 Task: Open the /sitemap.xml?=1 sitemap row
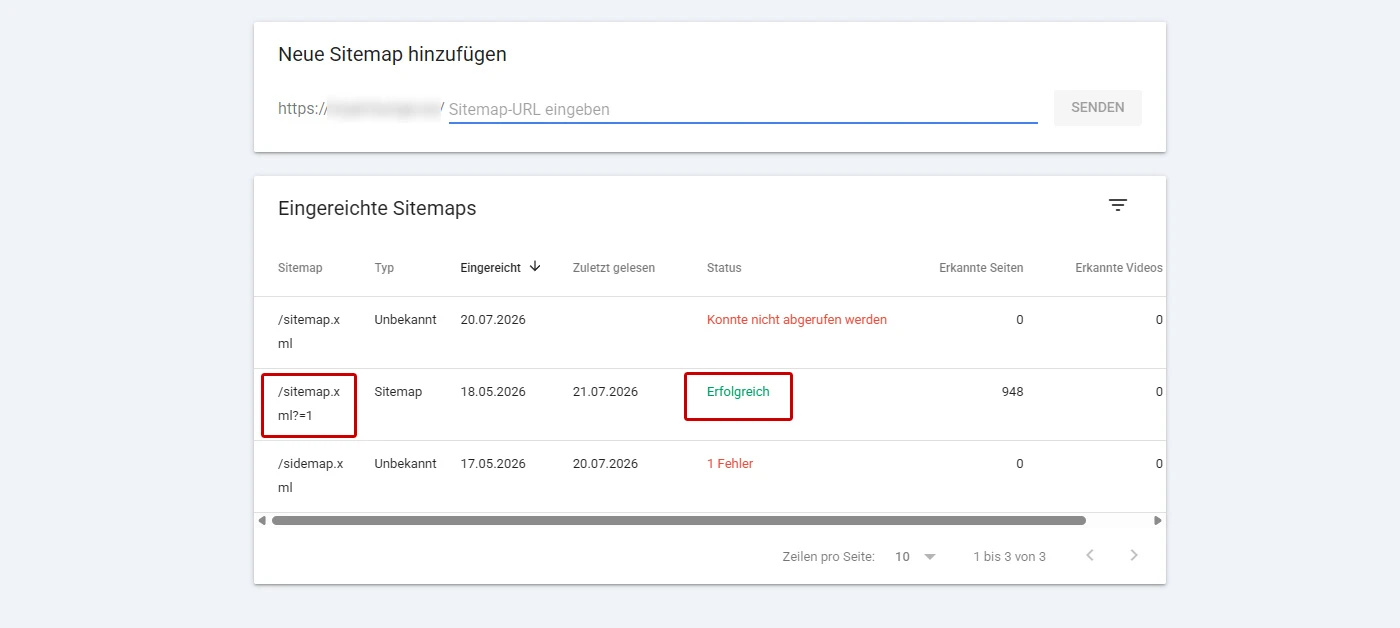(x=709, y=404)
